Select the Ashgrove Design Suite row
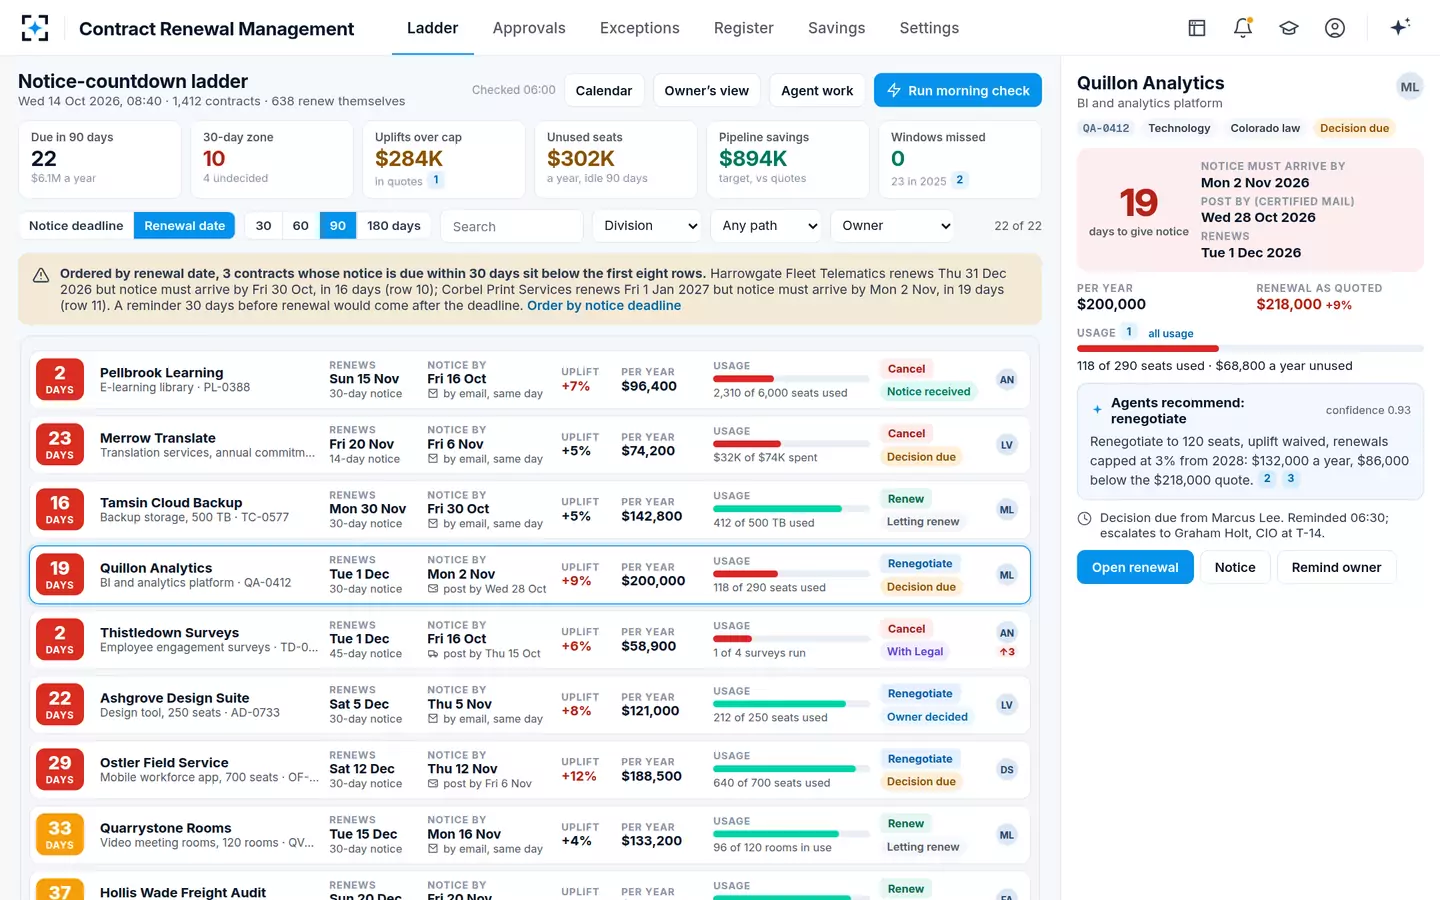1440x900 pixels. [x=530, y=705]
